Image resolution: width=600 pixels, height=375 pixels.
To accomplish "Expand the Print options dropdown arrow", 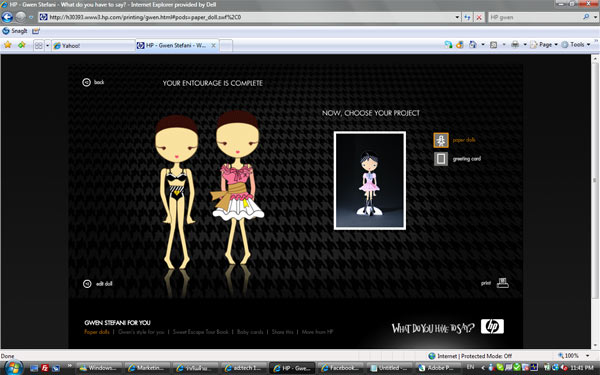I will pos(525,45).
